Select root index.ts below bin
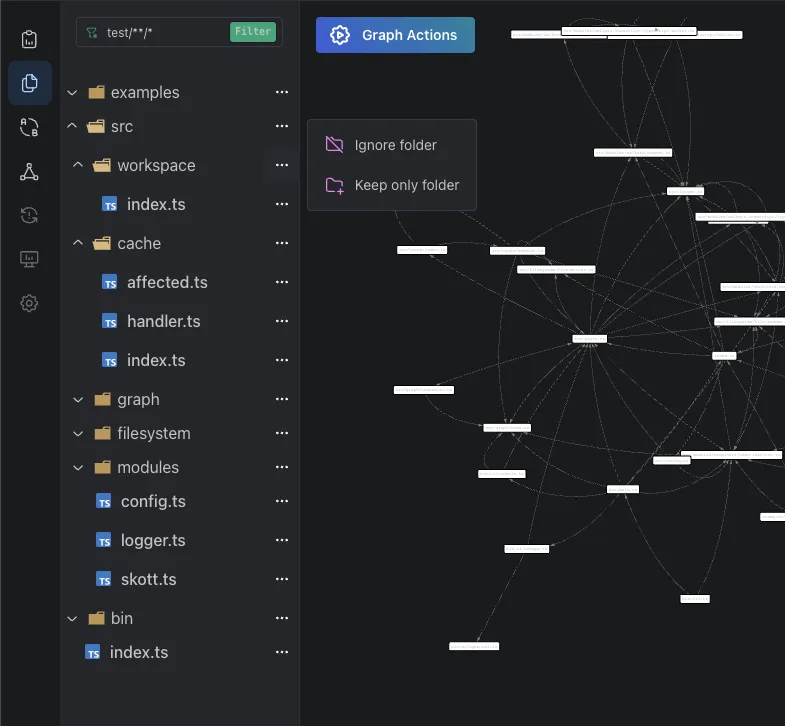This screenshot has height=726, width=785. (139, 653)
